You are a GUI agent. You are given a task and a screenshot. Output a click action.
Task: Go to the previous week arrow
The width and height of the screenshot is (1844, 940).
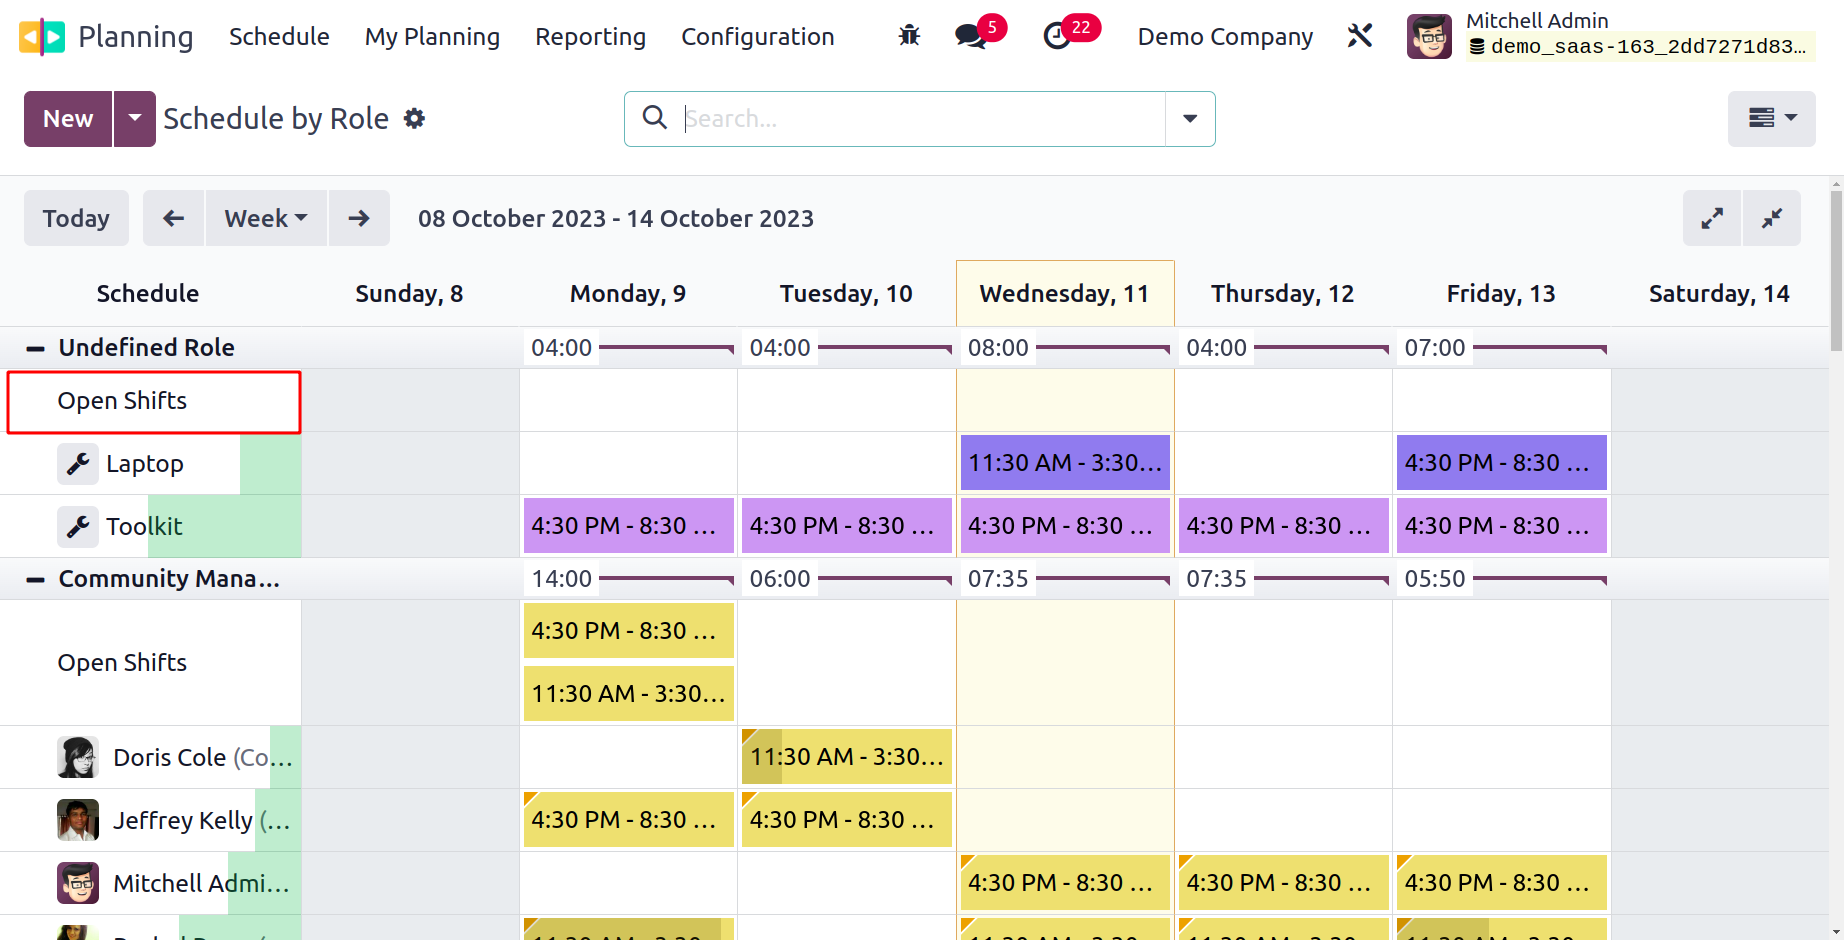(x=174, y=218)
